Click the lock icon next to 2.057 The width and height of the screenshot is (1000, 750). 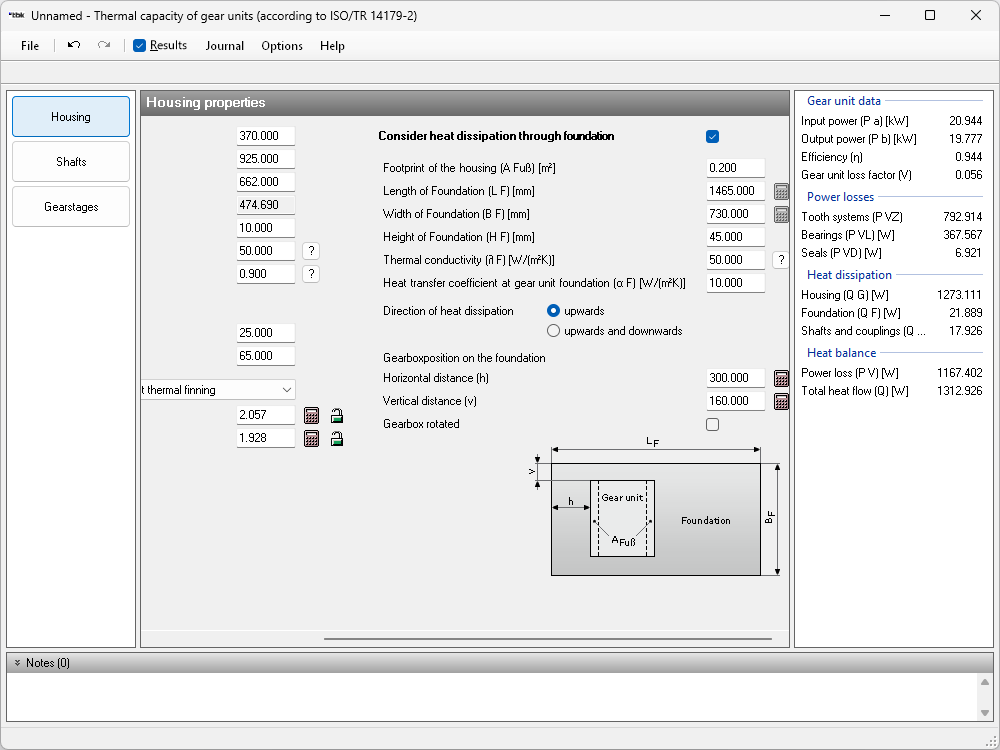pos(337,415)
